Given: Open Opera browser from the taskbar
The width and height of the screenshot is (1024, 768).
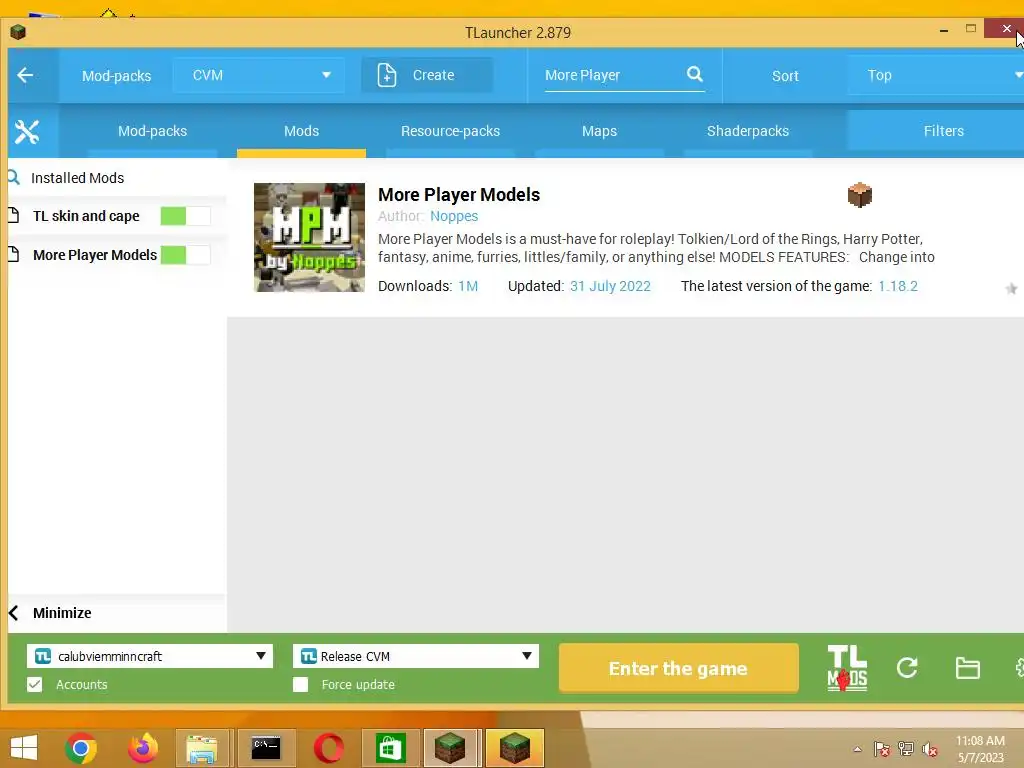Looking at the screenshot, I should [328, 748].
